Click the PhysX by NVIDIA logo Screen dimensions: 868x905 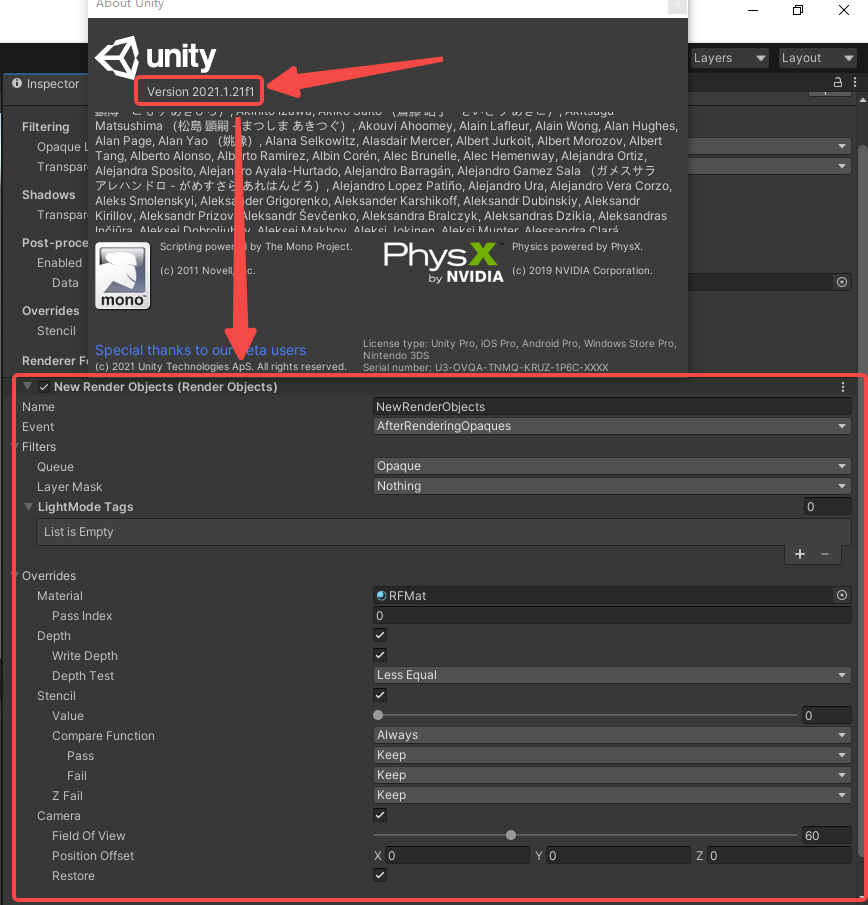coord(443,263)
